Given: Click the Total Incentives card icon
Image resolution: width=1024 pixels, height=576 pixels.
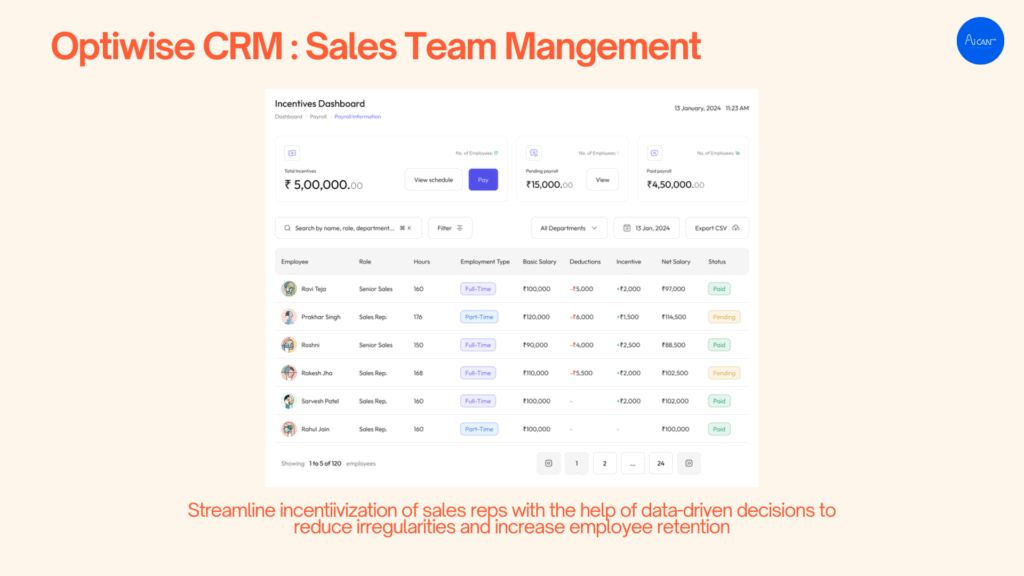Looking at the screenshot, I should 292,153.
